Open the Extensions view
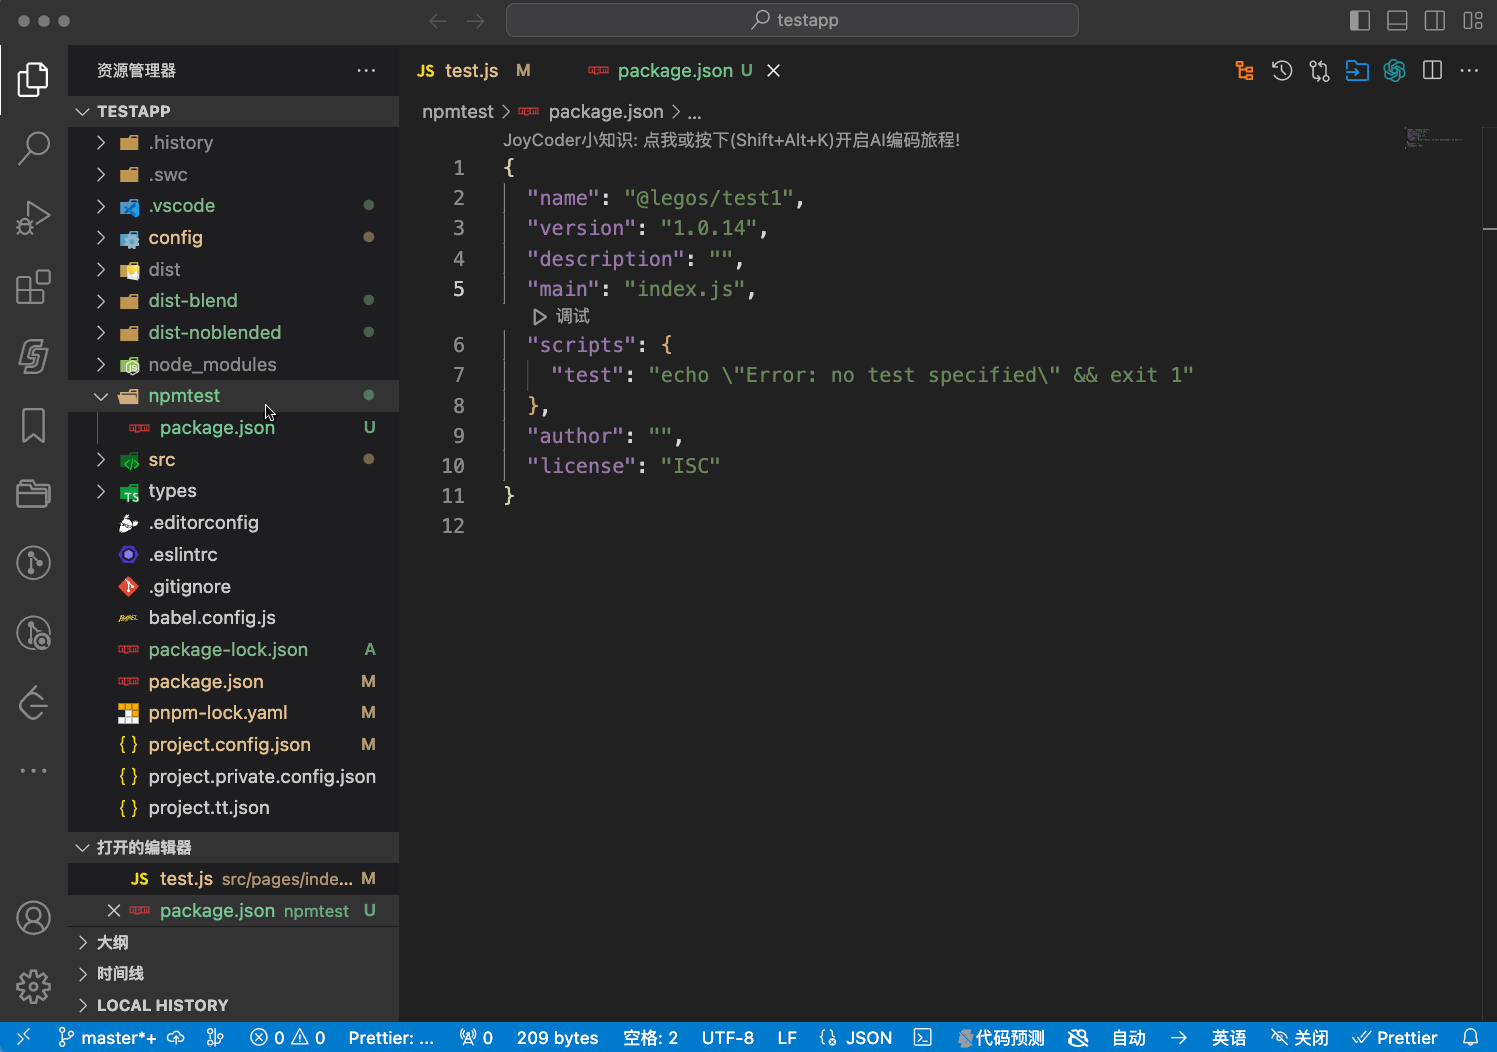Viewport: 1497px width, 1052px height. [x=33, y=287]
